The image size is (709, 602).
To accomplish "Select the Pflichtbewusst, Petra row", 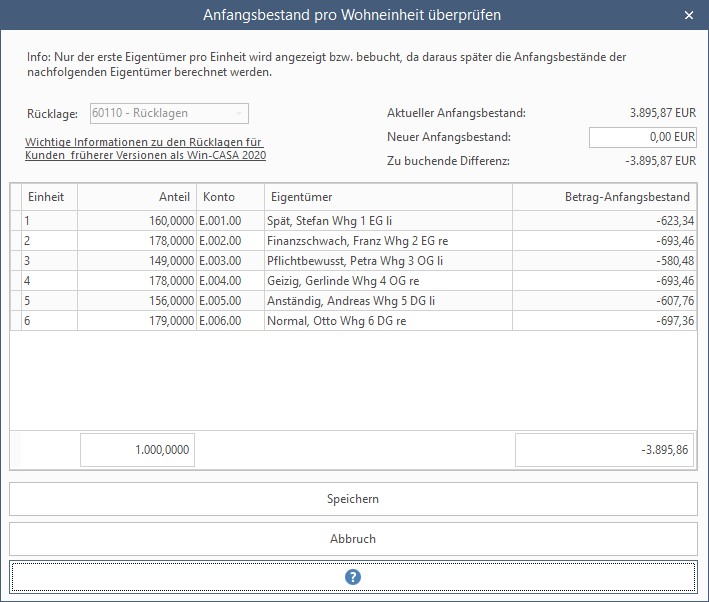I will tap(388, 261).
